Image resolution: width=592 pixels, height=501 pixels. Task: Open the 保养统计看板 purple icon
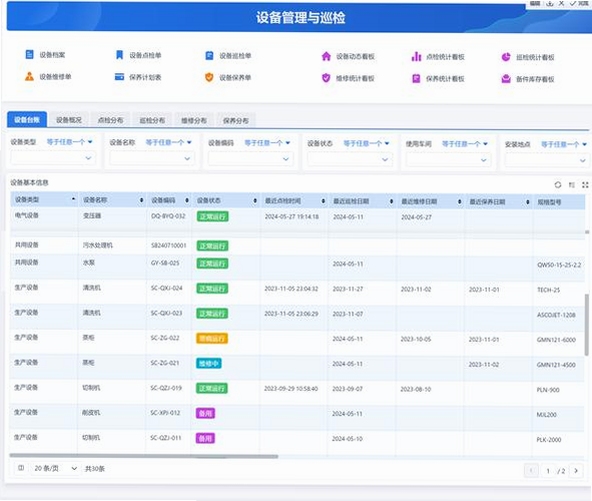tap(416, 79)
